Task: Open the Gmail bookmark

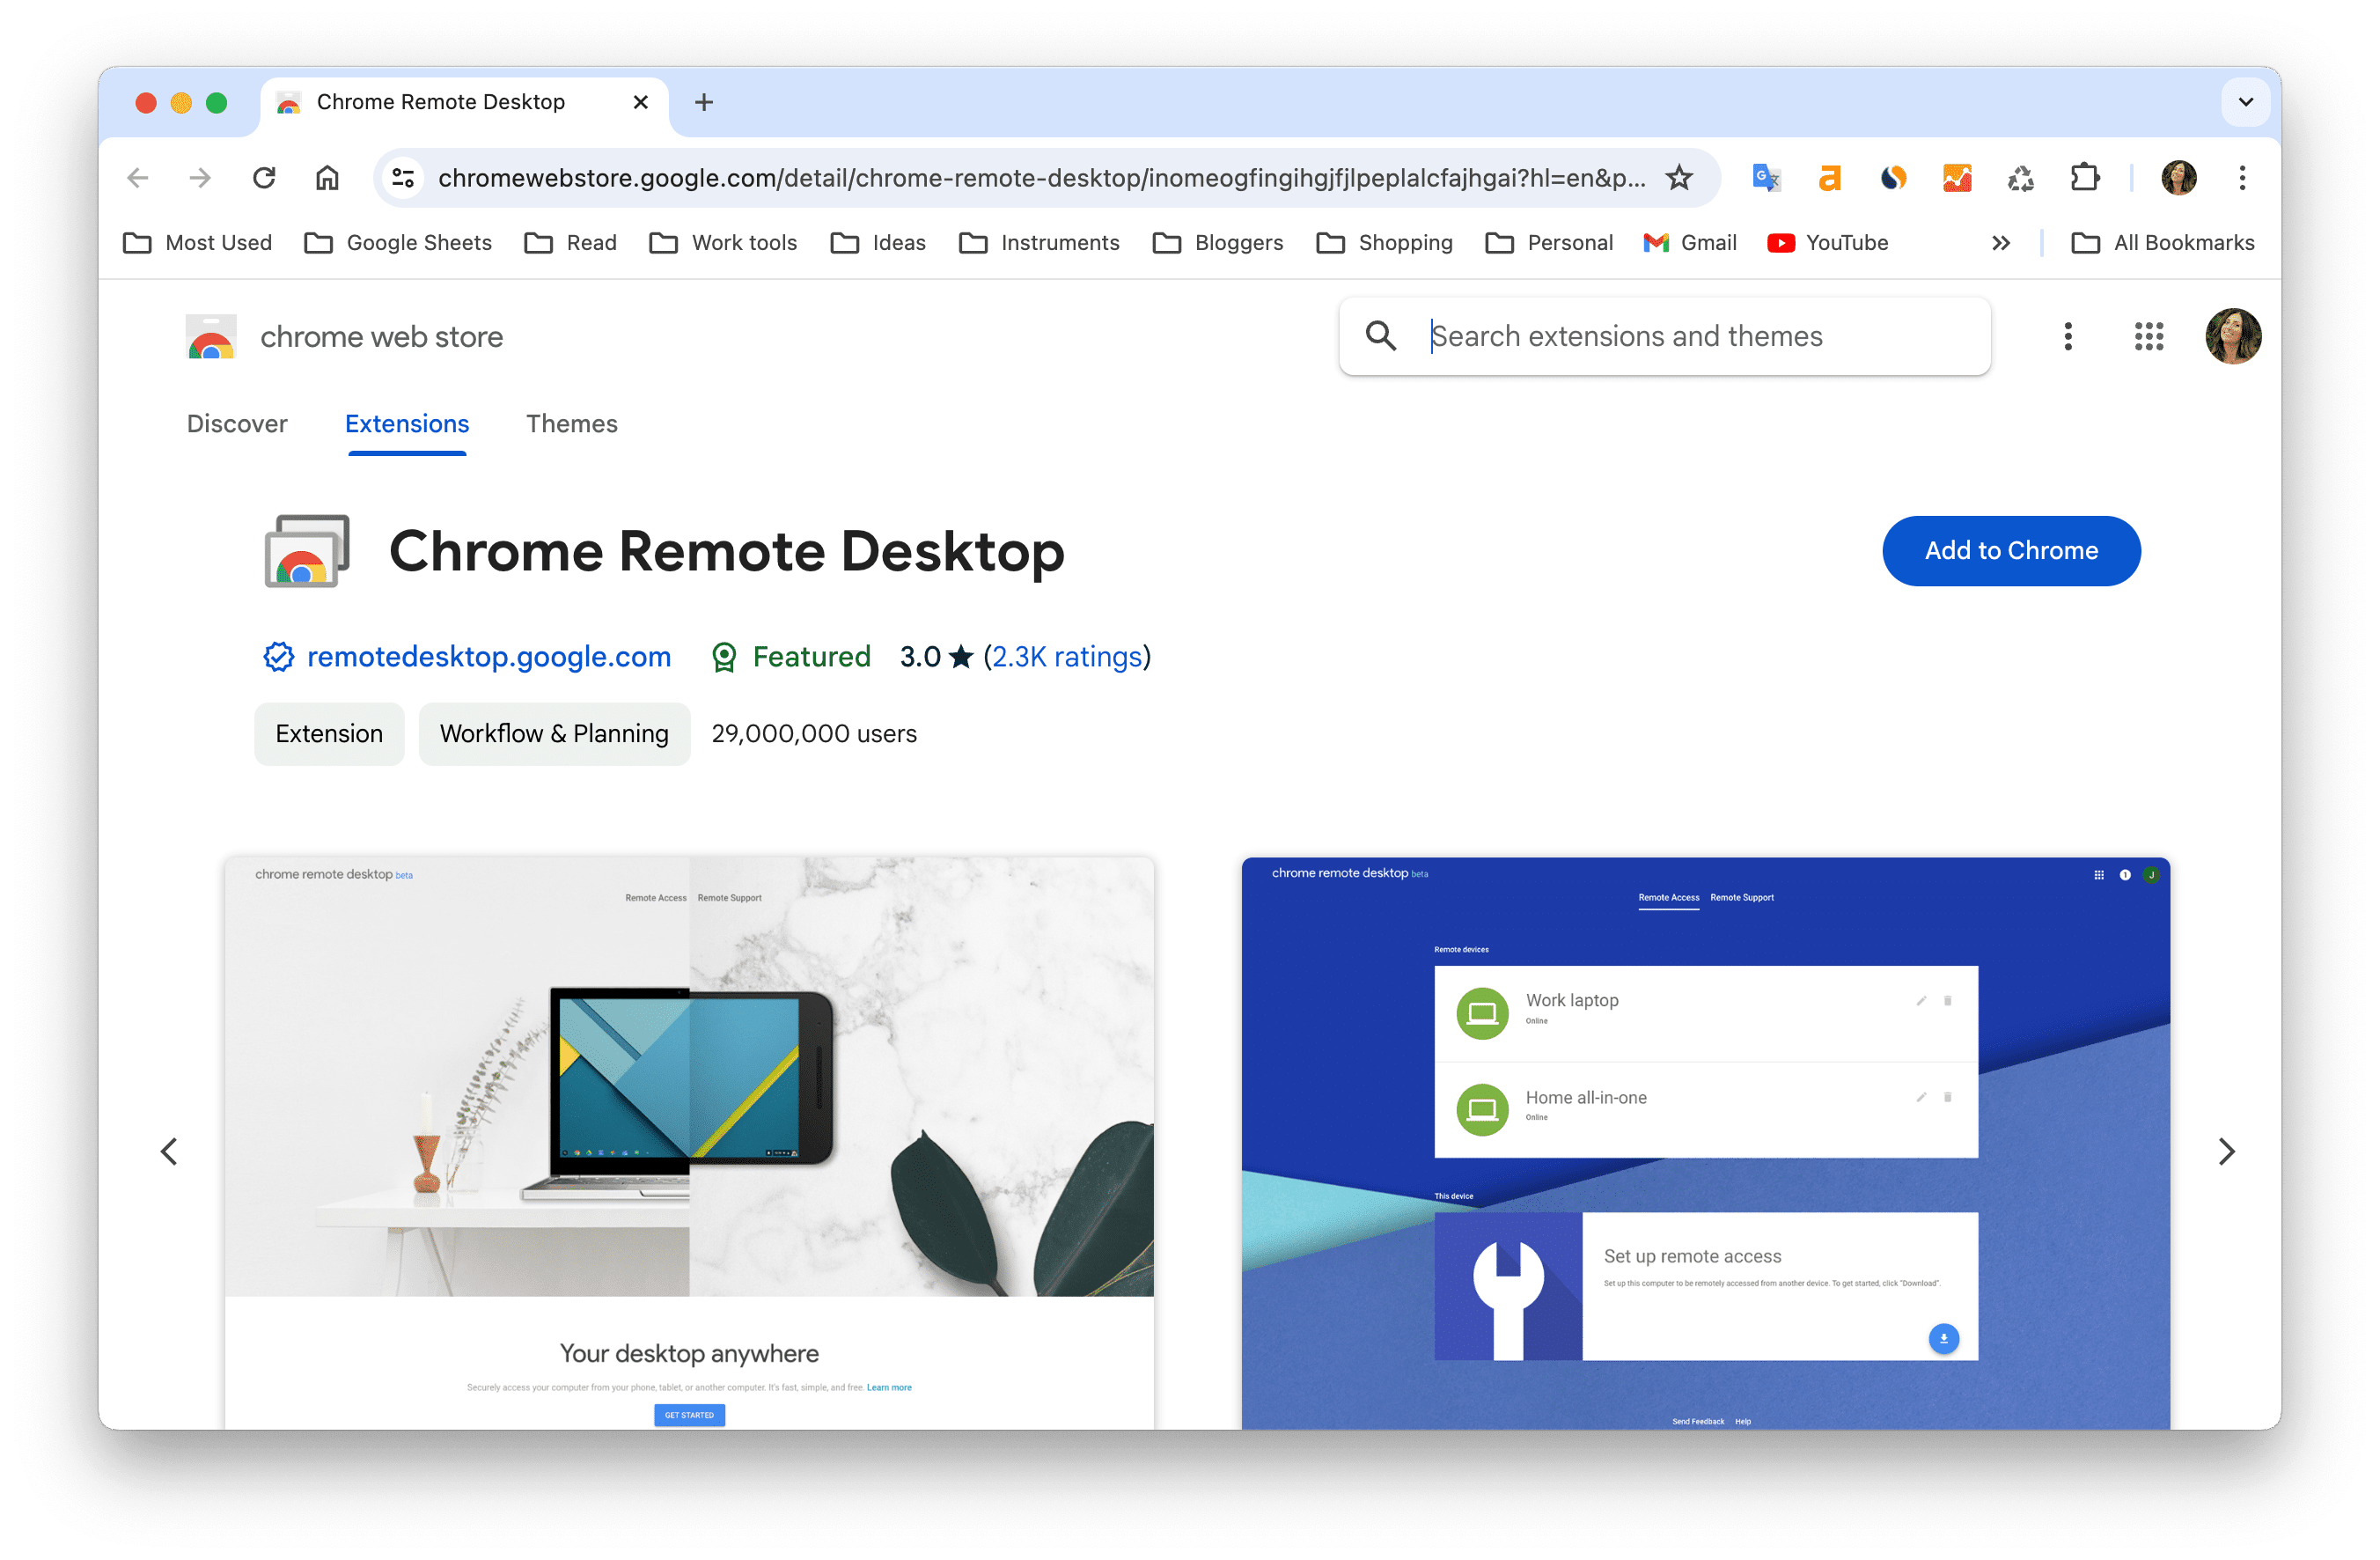Action: pos(1690,243)
